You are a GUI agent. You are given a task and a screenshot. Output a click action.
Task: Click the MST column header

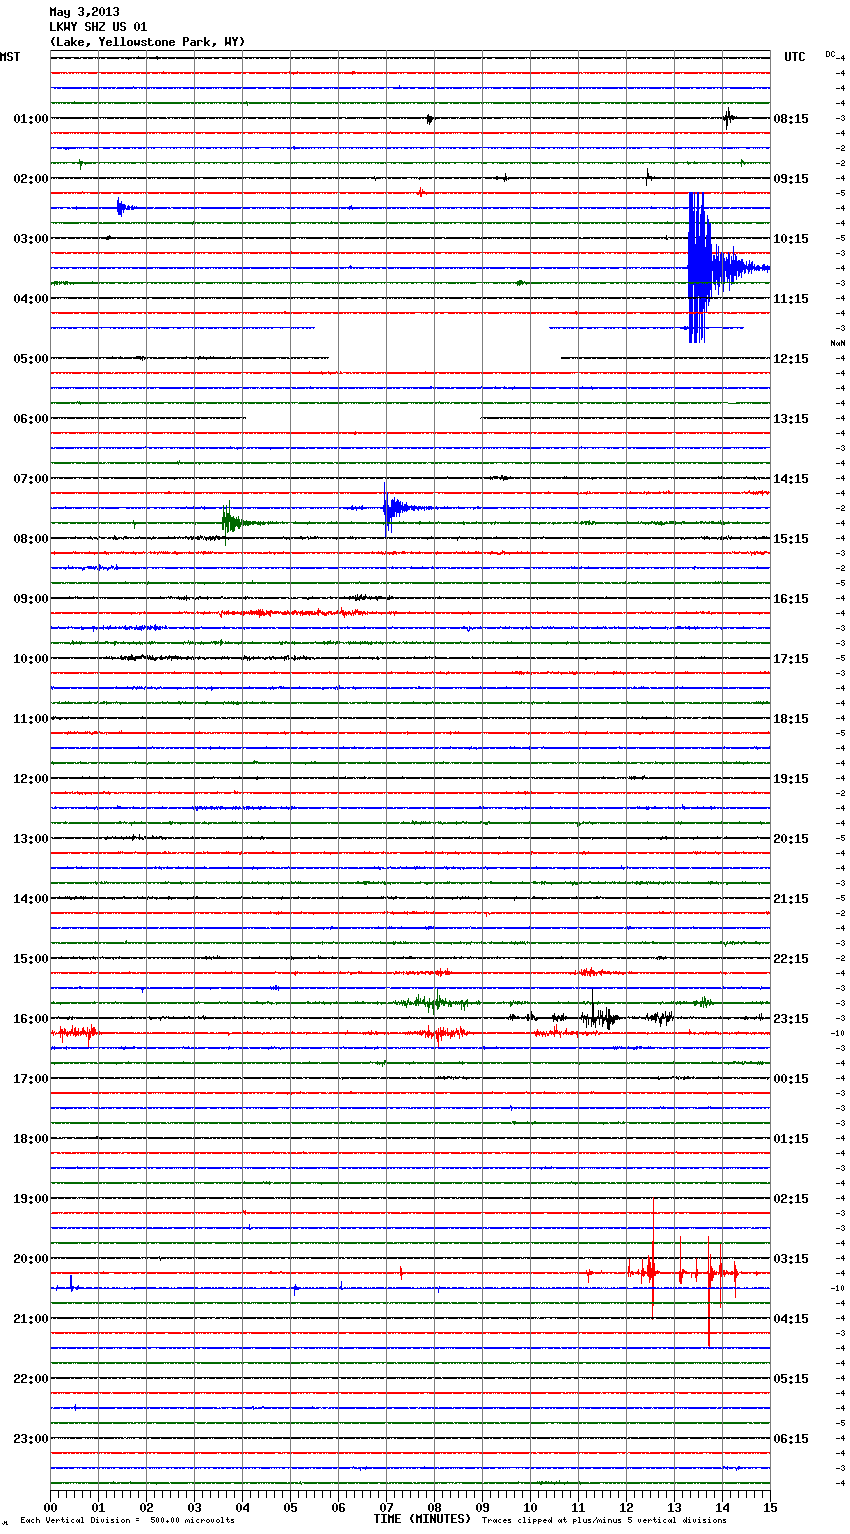point(10,57)
